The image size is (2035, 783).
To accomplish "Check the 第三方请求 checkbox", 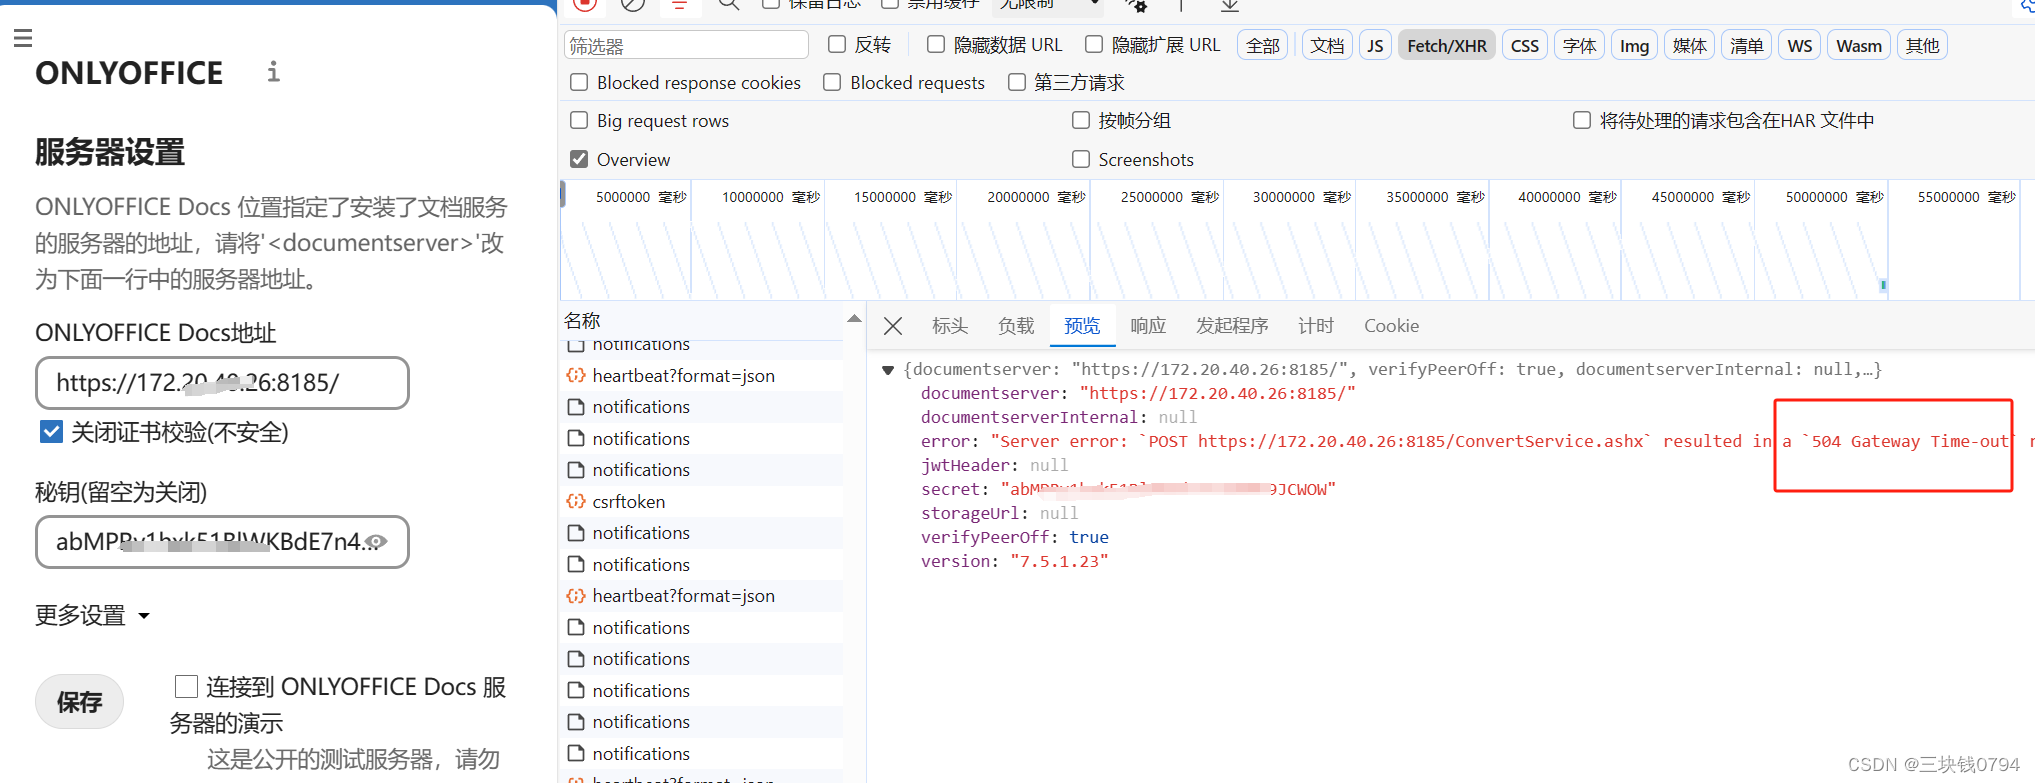I will pos(1017,82).
